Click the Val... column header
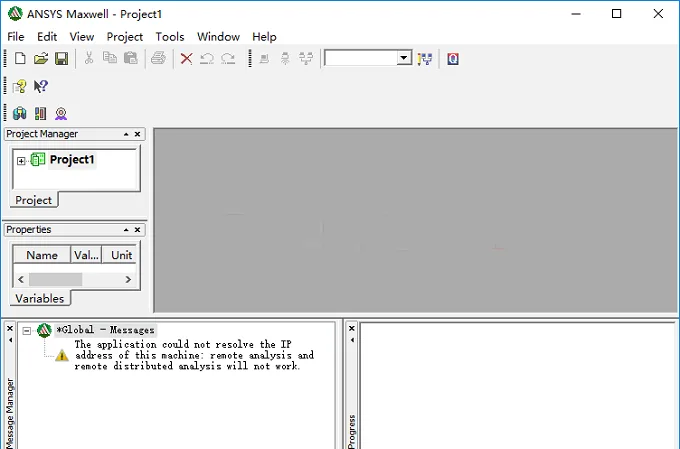Image resolution: width=680 pixels, height=449 pixels. pyautogui.click(x=86, y=255)
